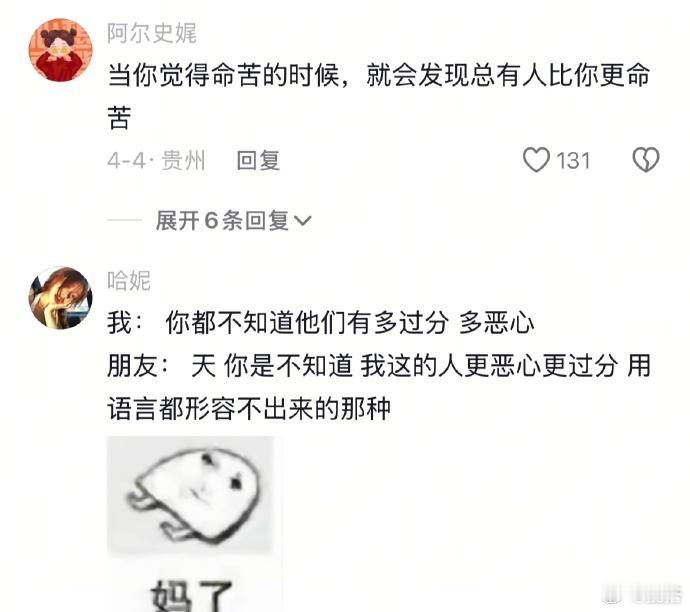690x612 pixels.
Task: Click the Weibo watermark logo
Action: point(613,594)
